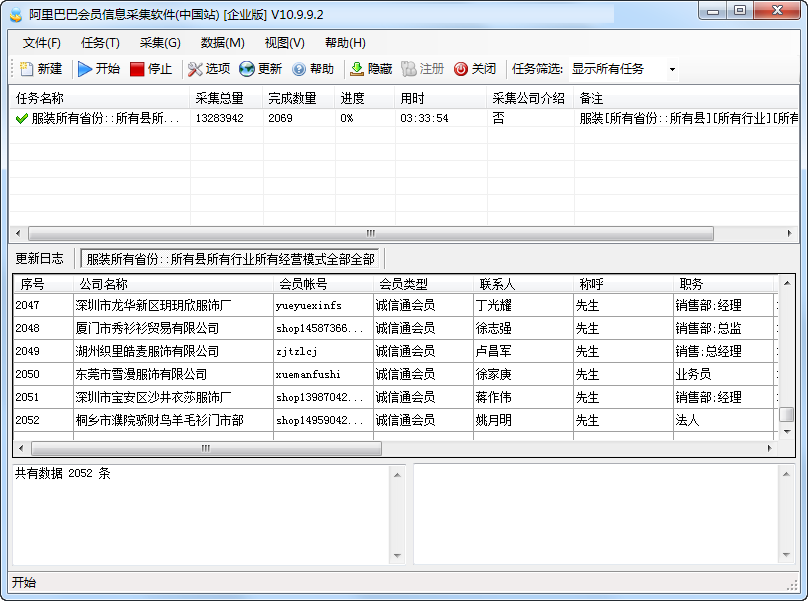
Task: Click the 会员帐号 column header
Action: (x=323, y=284)
